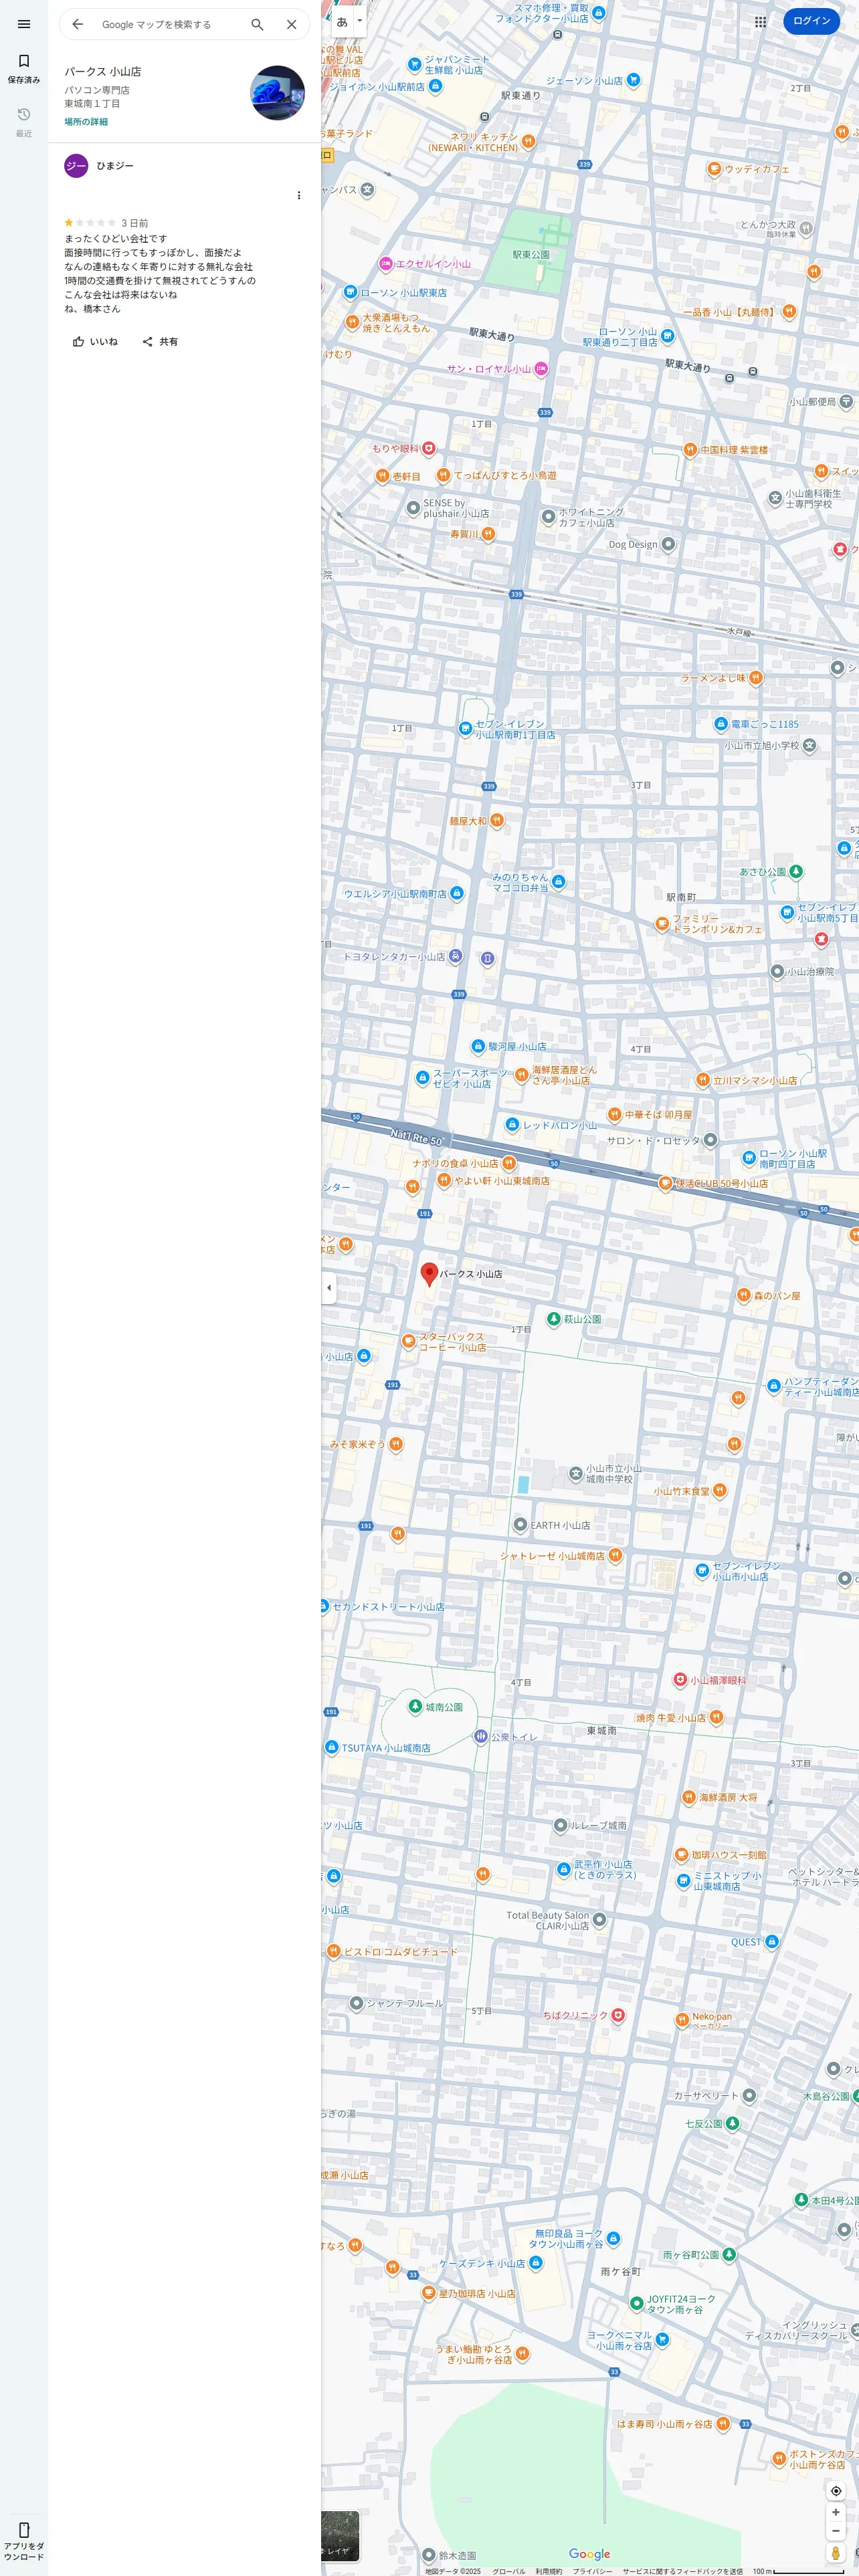Select the 快活CLUB 50号小山店 marker

[x=665, y=1183]
